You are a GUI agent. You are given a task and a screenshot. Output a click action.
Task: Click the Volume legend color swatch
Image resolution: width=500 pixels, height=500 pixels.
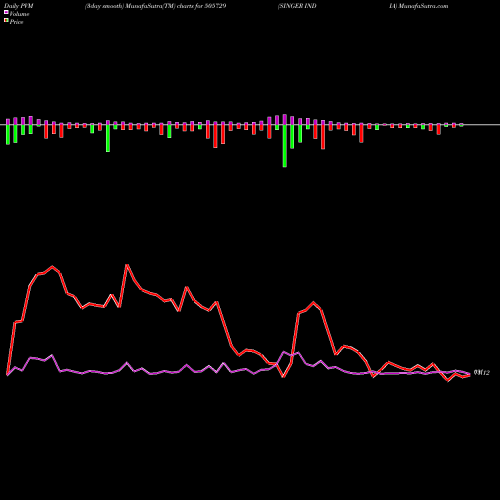pyautogui.click(x=6, y=12)
